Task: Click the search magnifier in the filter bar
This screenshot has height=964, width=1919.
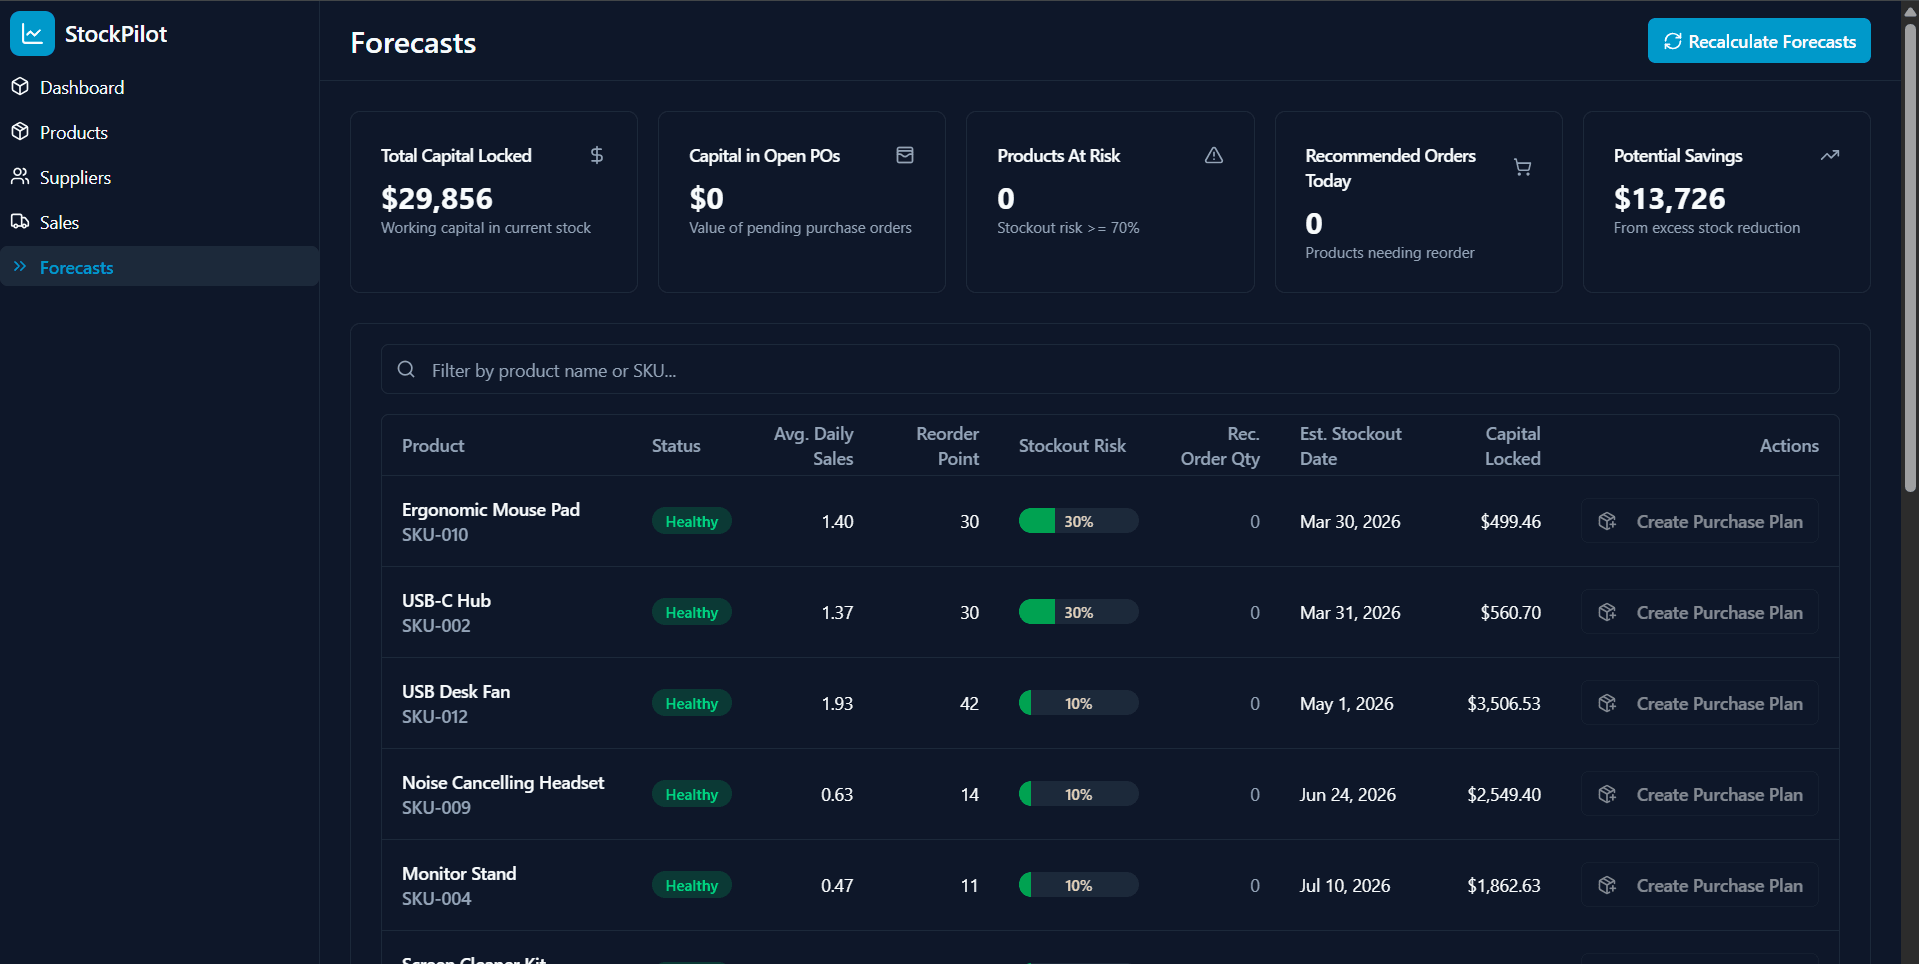Action: 406,369
